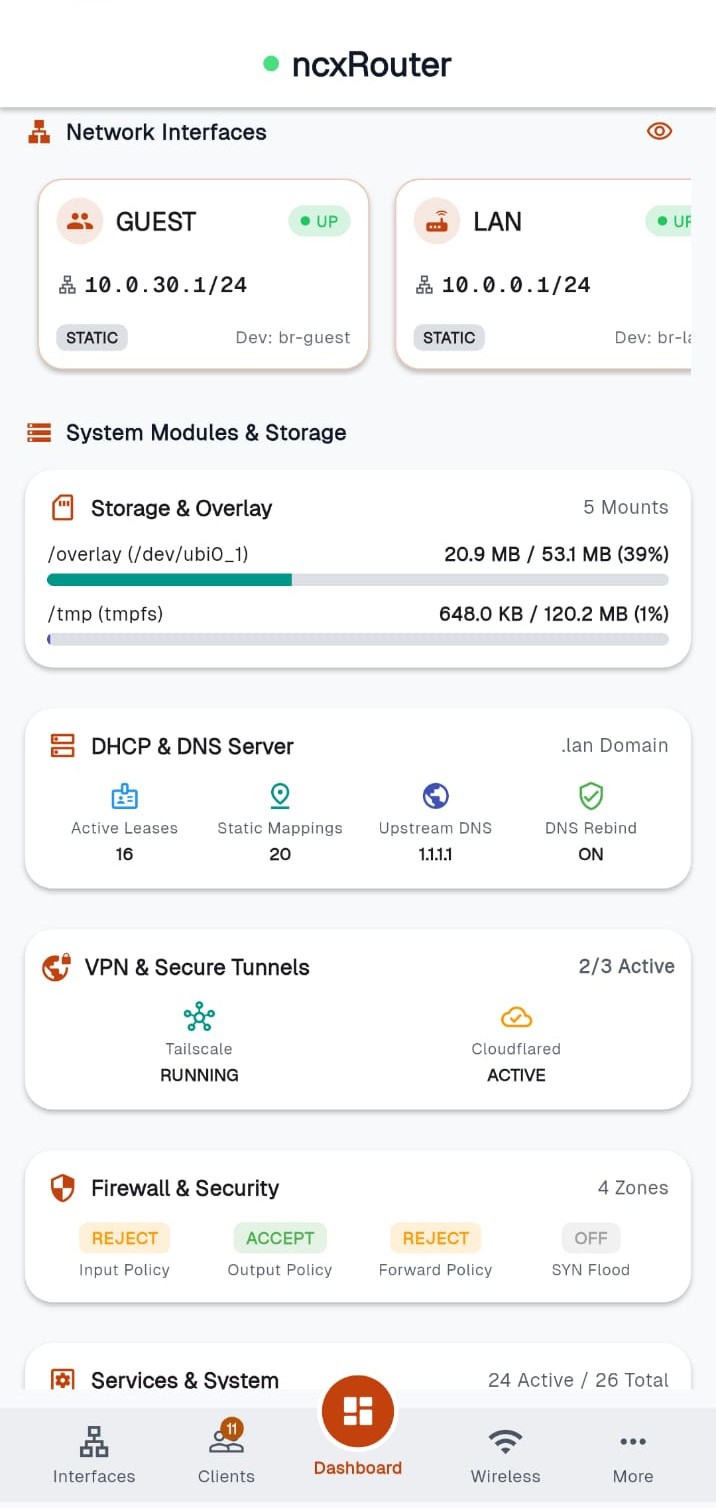Click the Network Interfaces section icon
This screenshot has width=716, height=1508.
[39, 132]
